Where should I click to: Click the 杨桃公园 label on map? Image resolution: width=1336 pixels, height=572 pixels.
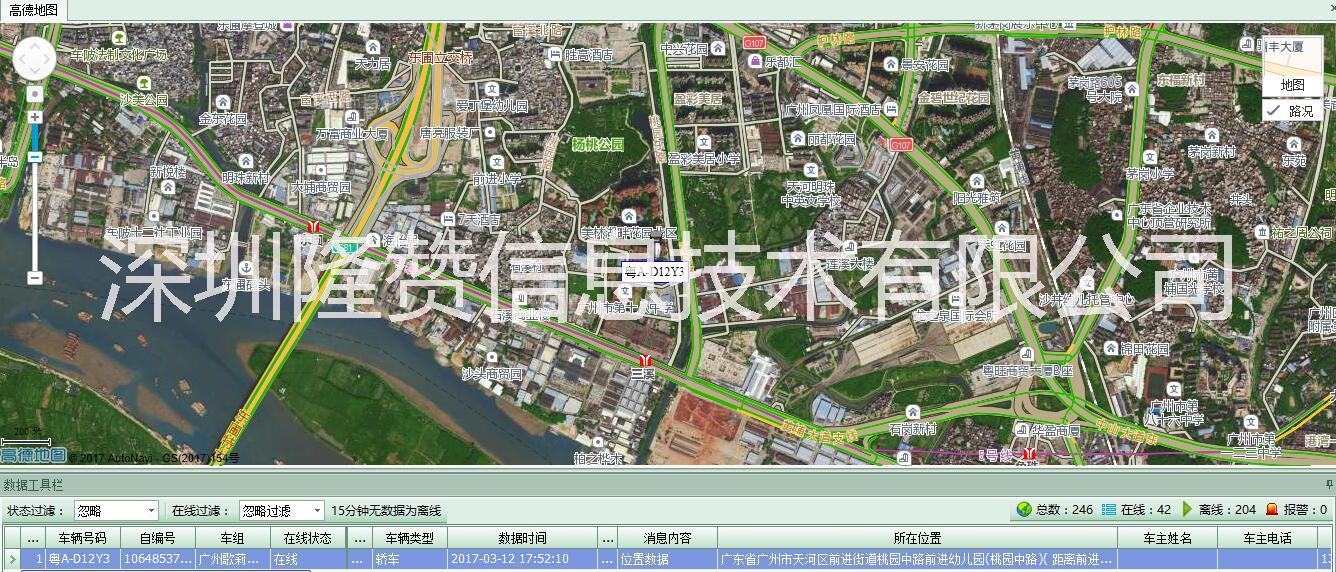click(596, 145)
